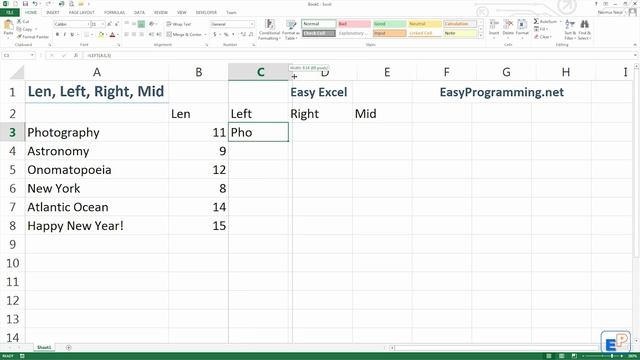Toggle Center horizontal alignment
The height and width of the screenshot is (360, 640).
pyautogui.click(x=134, y=35)
